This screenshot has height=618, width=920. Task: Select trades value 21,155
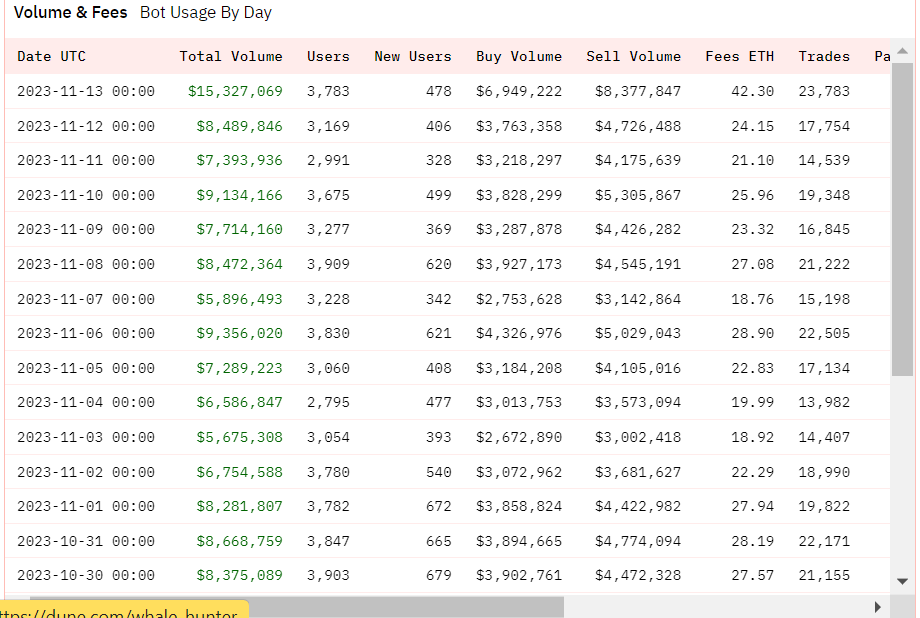pos(824,575)
